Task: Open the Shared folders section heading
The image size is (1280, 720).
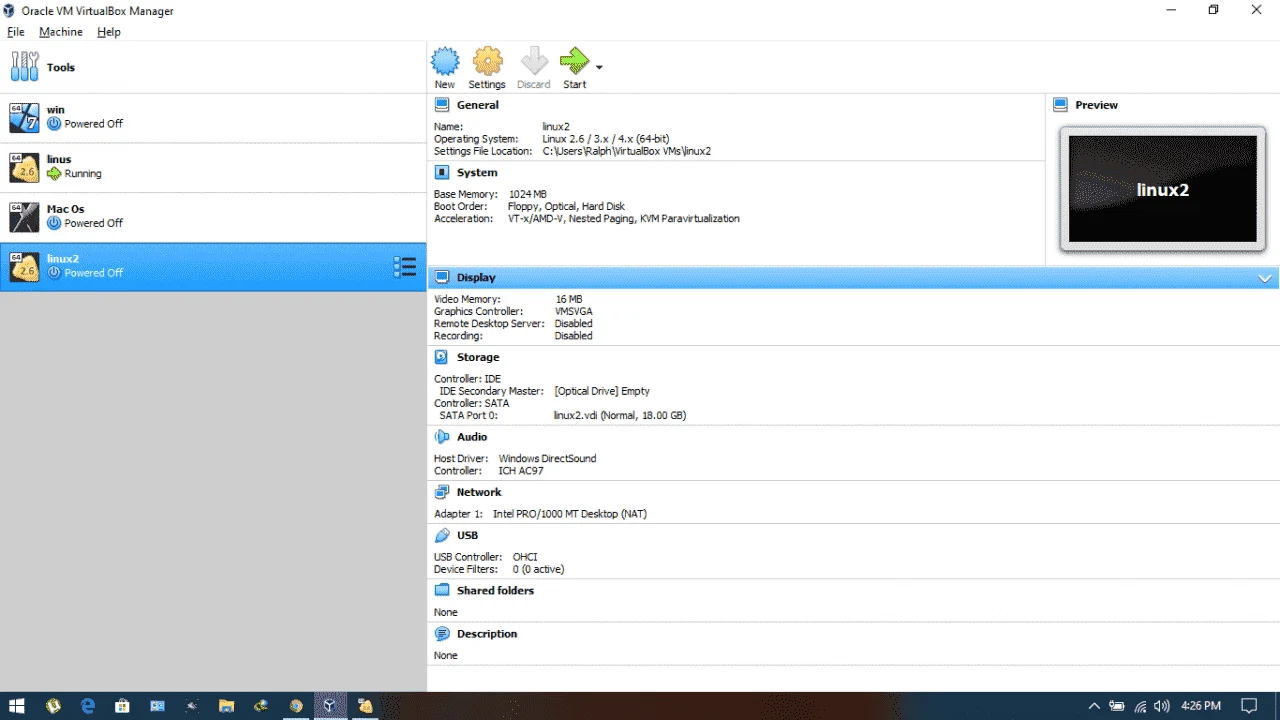Action: click(x=495, y=590)
